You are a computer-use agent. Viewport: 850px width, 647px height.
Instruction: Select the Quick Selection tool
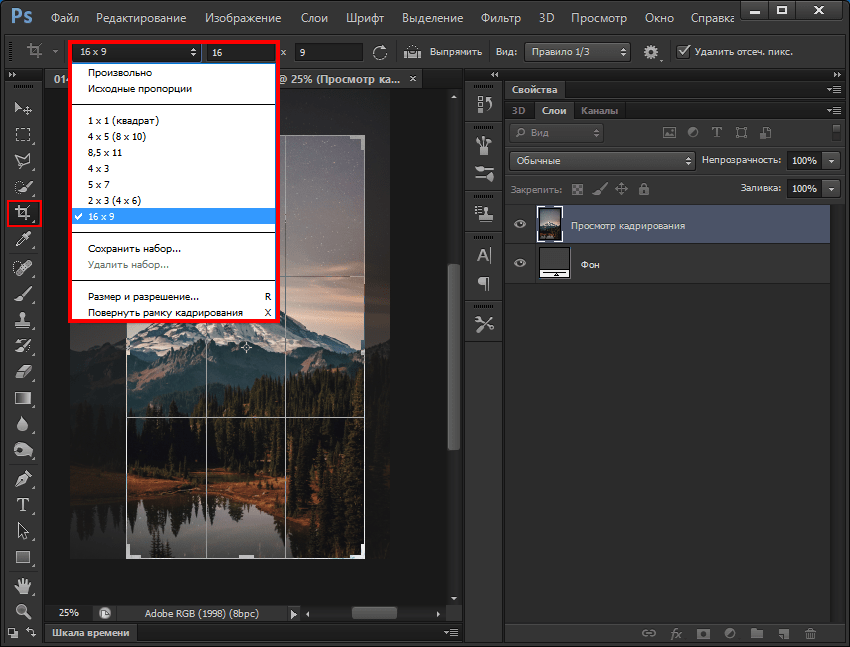[23, 187]
